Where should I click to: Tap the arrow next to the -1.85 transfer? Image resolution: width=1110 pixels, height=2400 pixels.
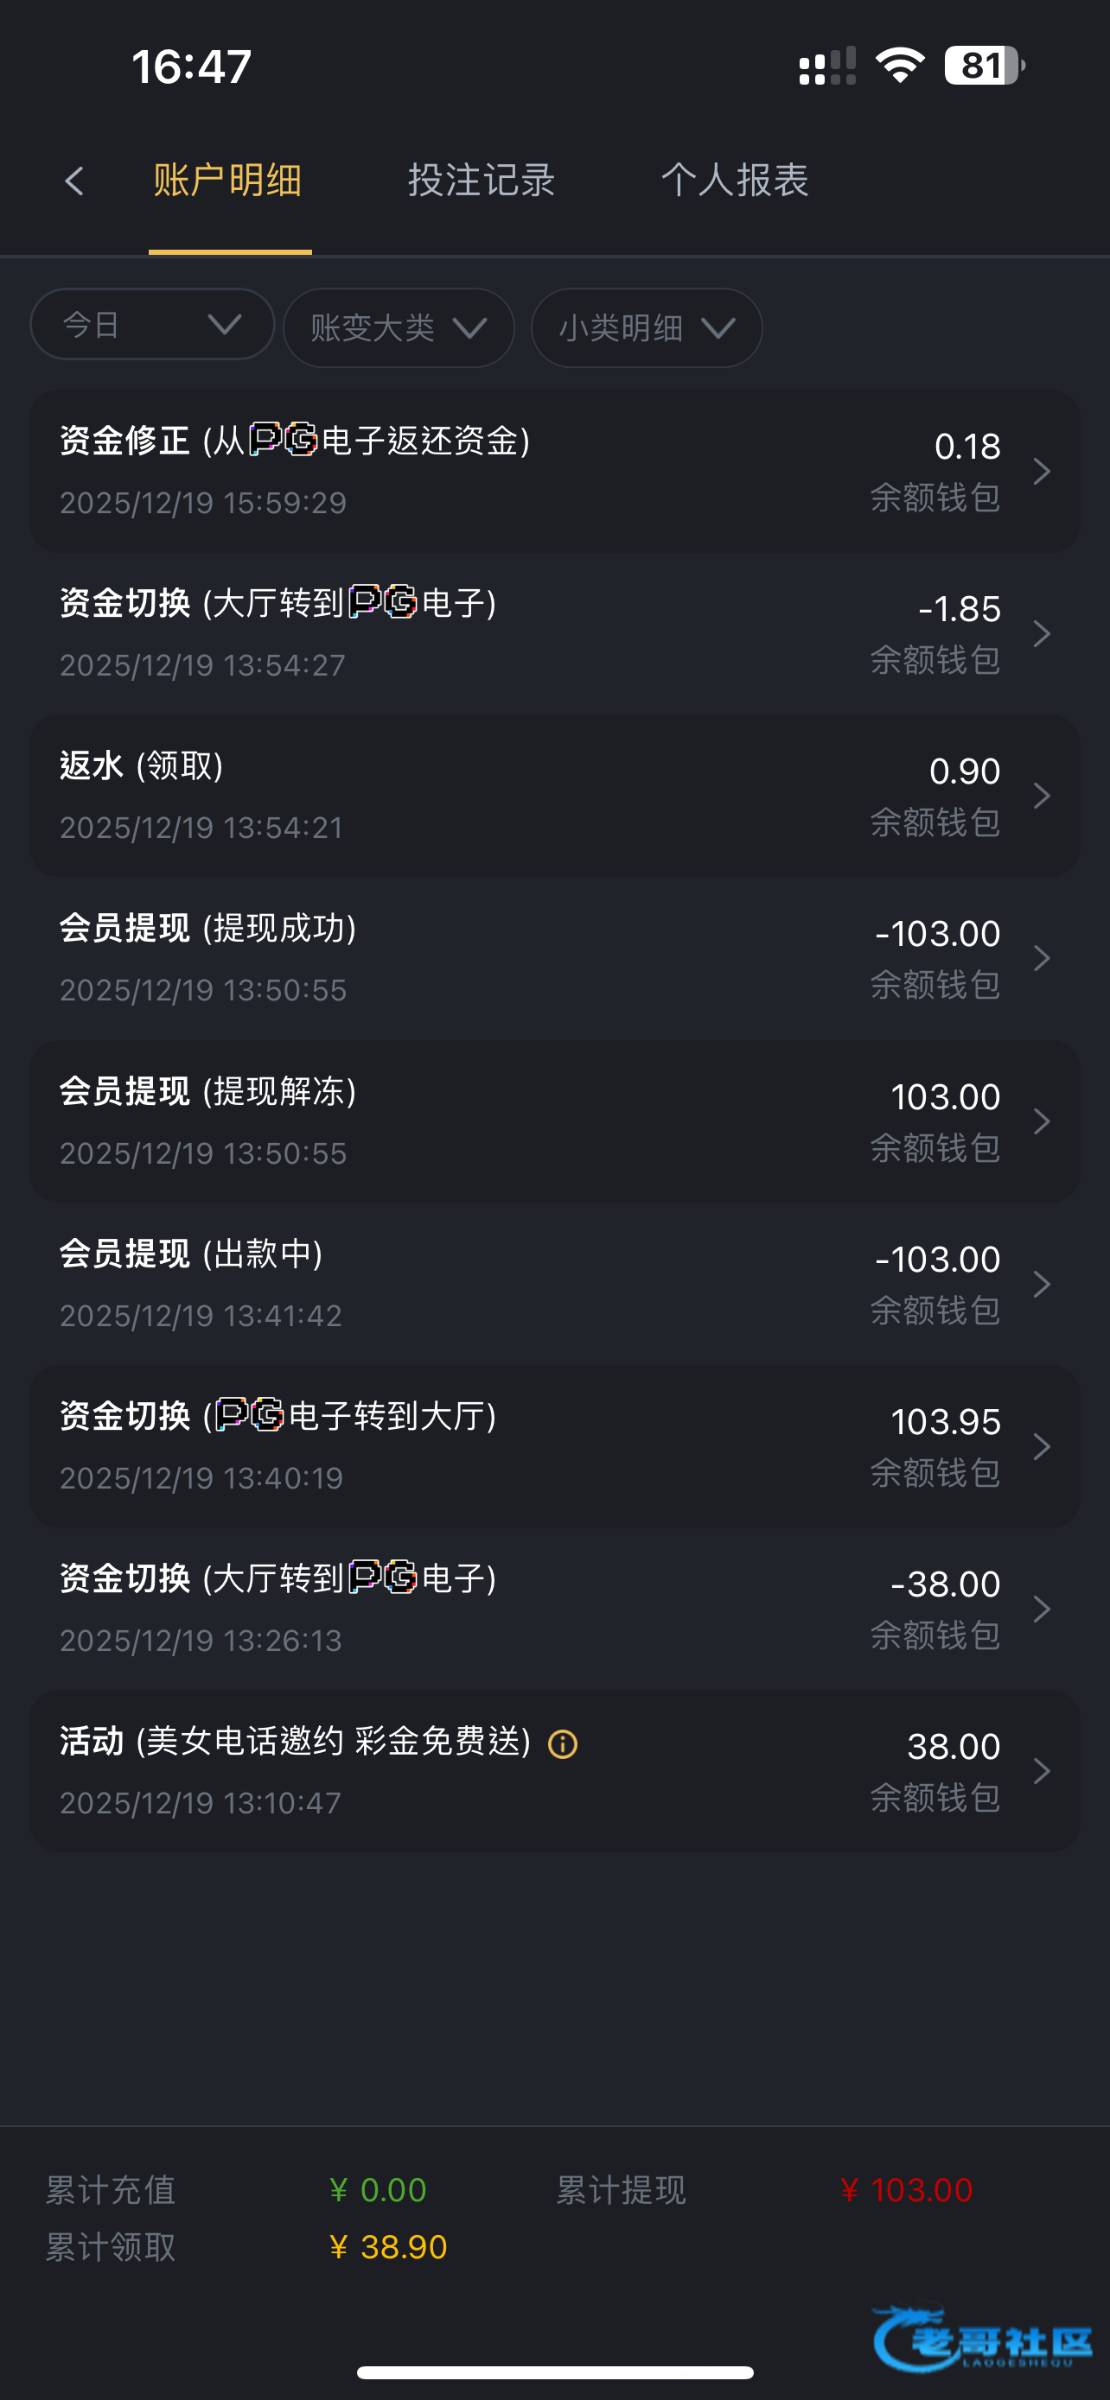1041,633
